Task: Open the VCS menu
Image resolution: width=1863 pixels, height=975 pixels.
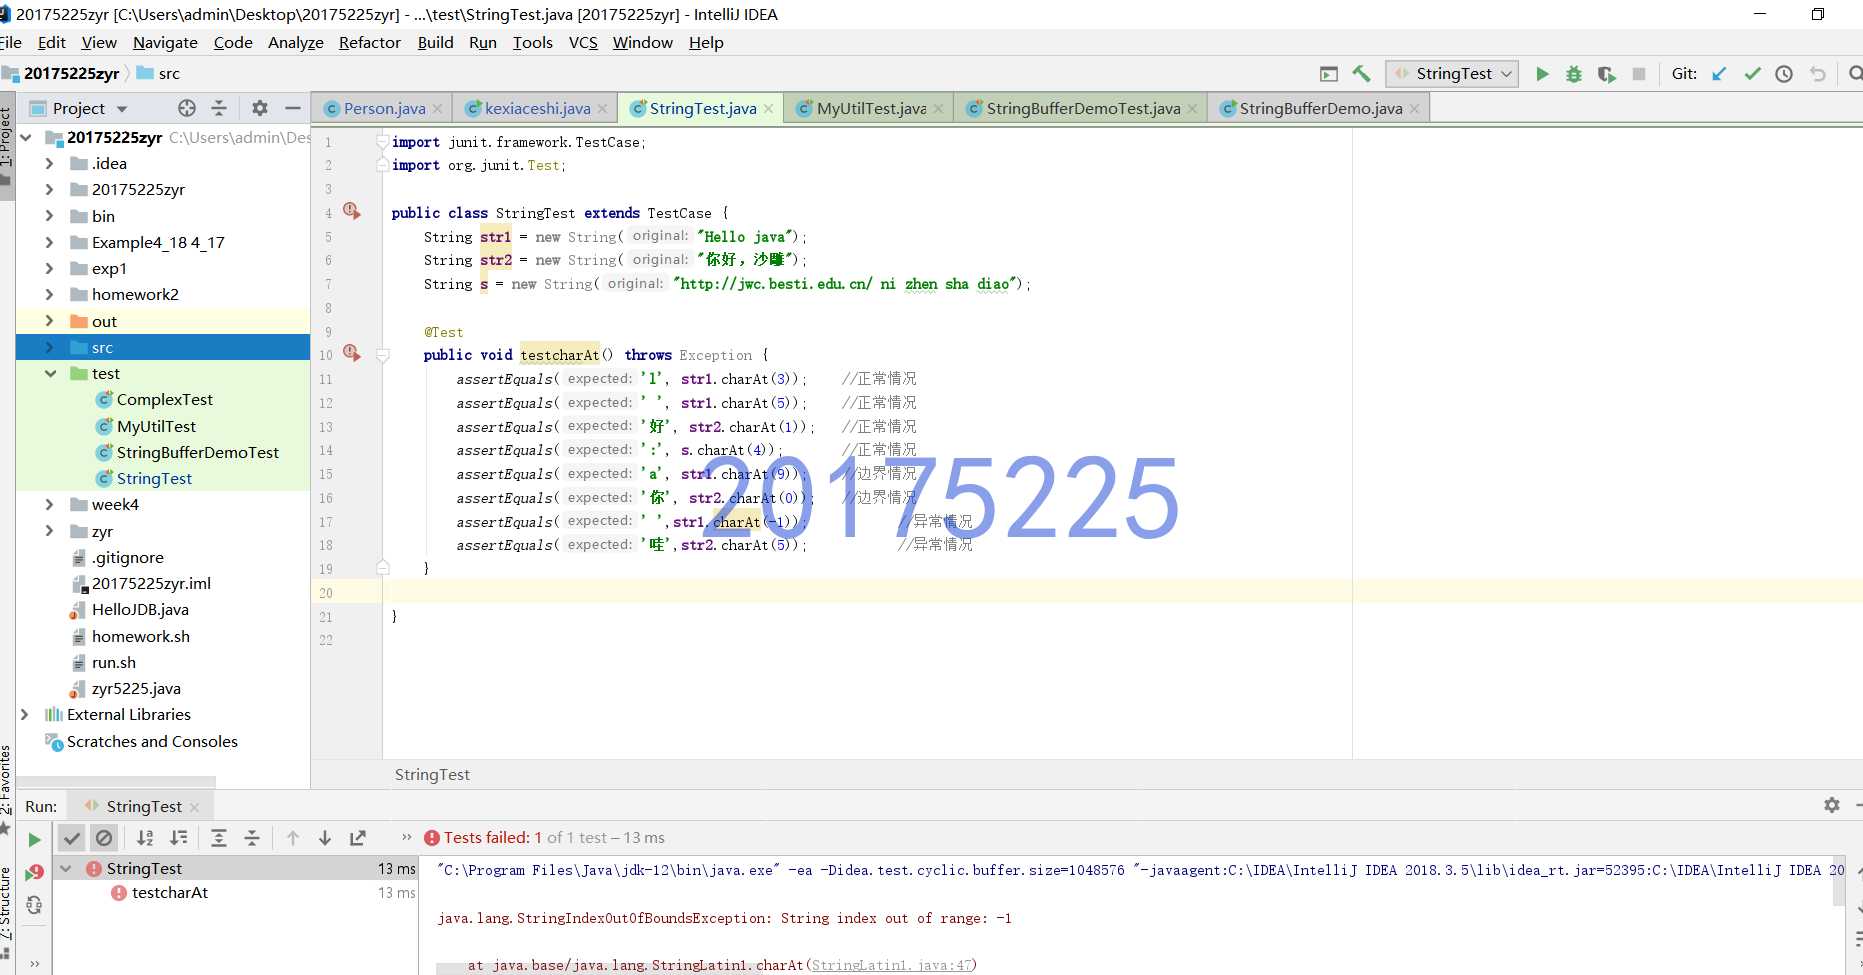Action: (583, 42)
